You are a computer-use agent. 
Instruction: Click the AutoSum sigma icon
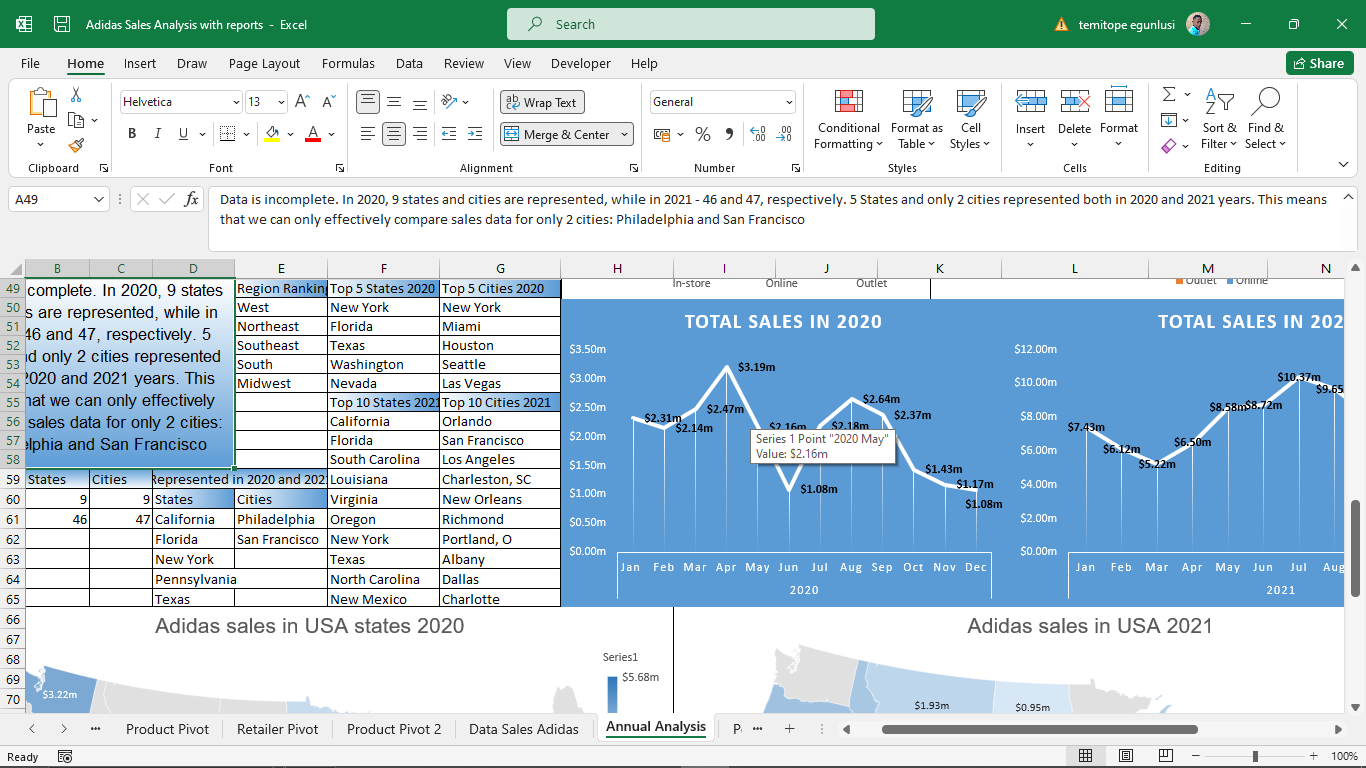click(x=1169, y=94)
